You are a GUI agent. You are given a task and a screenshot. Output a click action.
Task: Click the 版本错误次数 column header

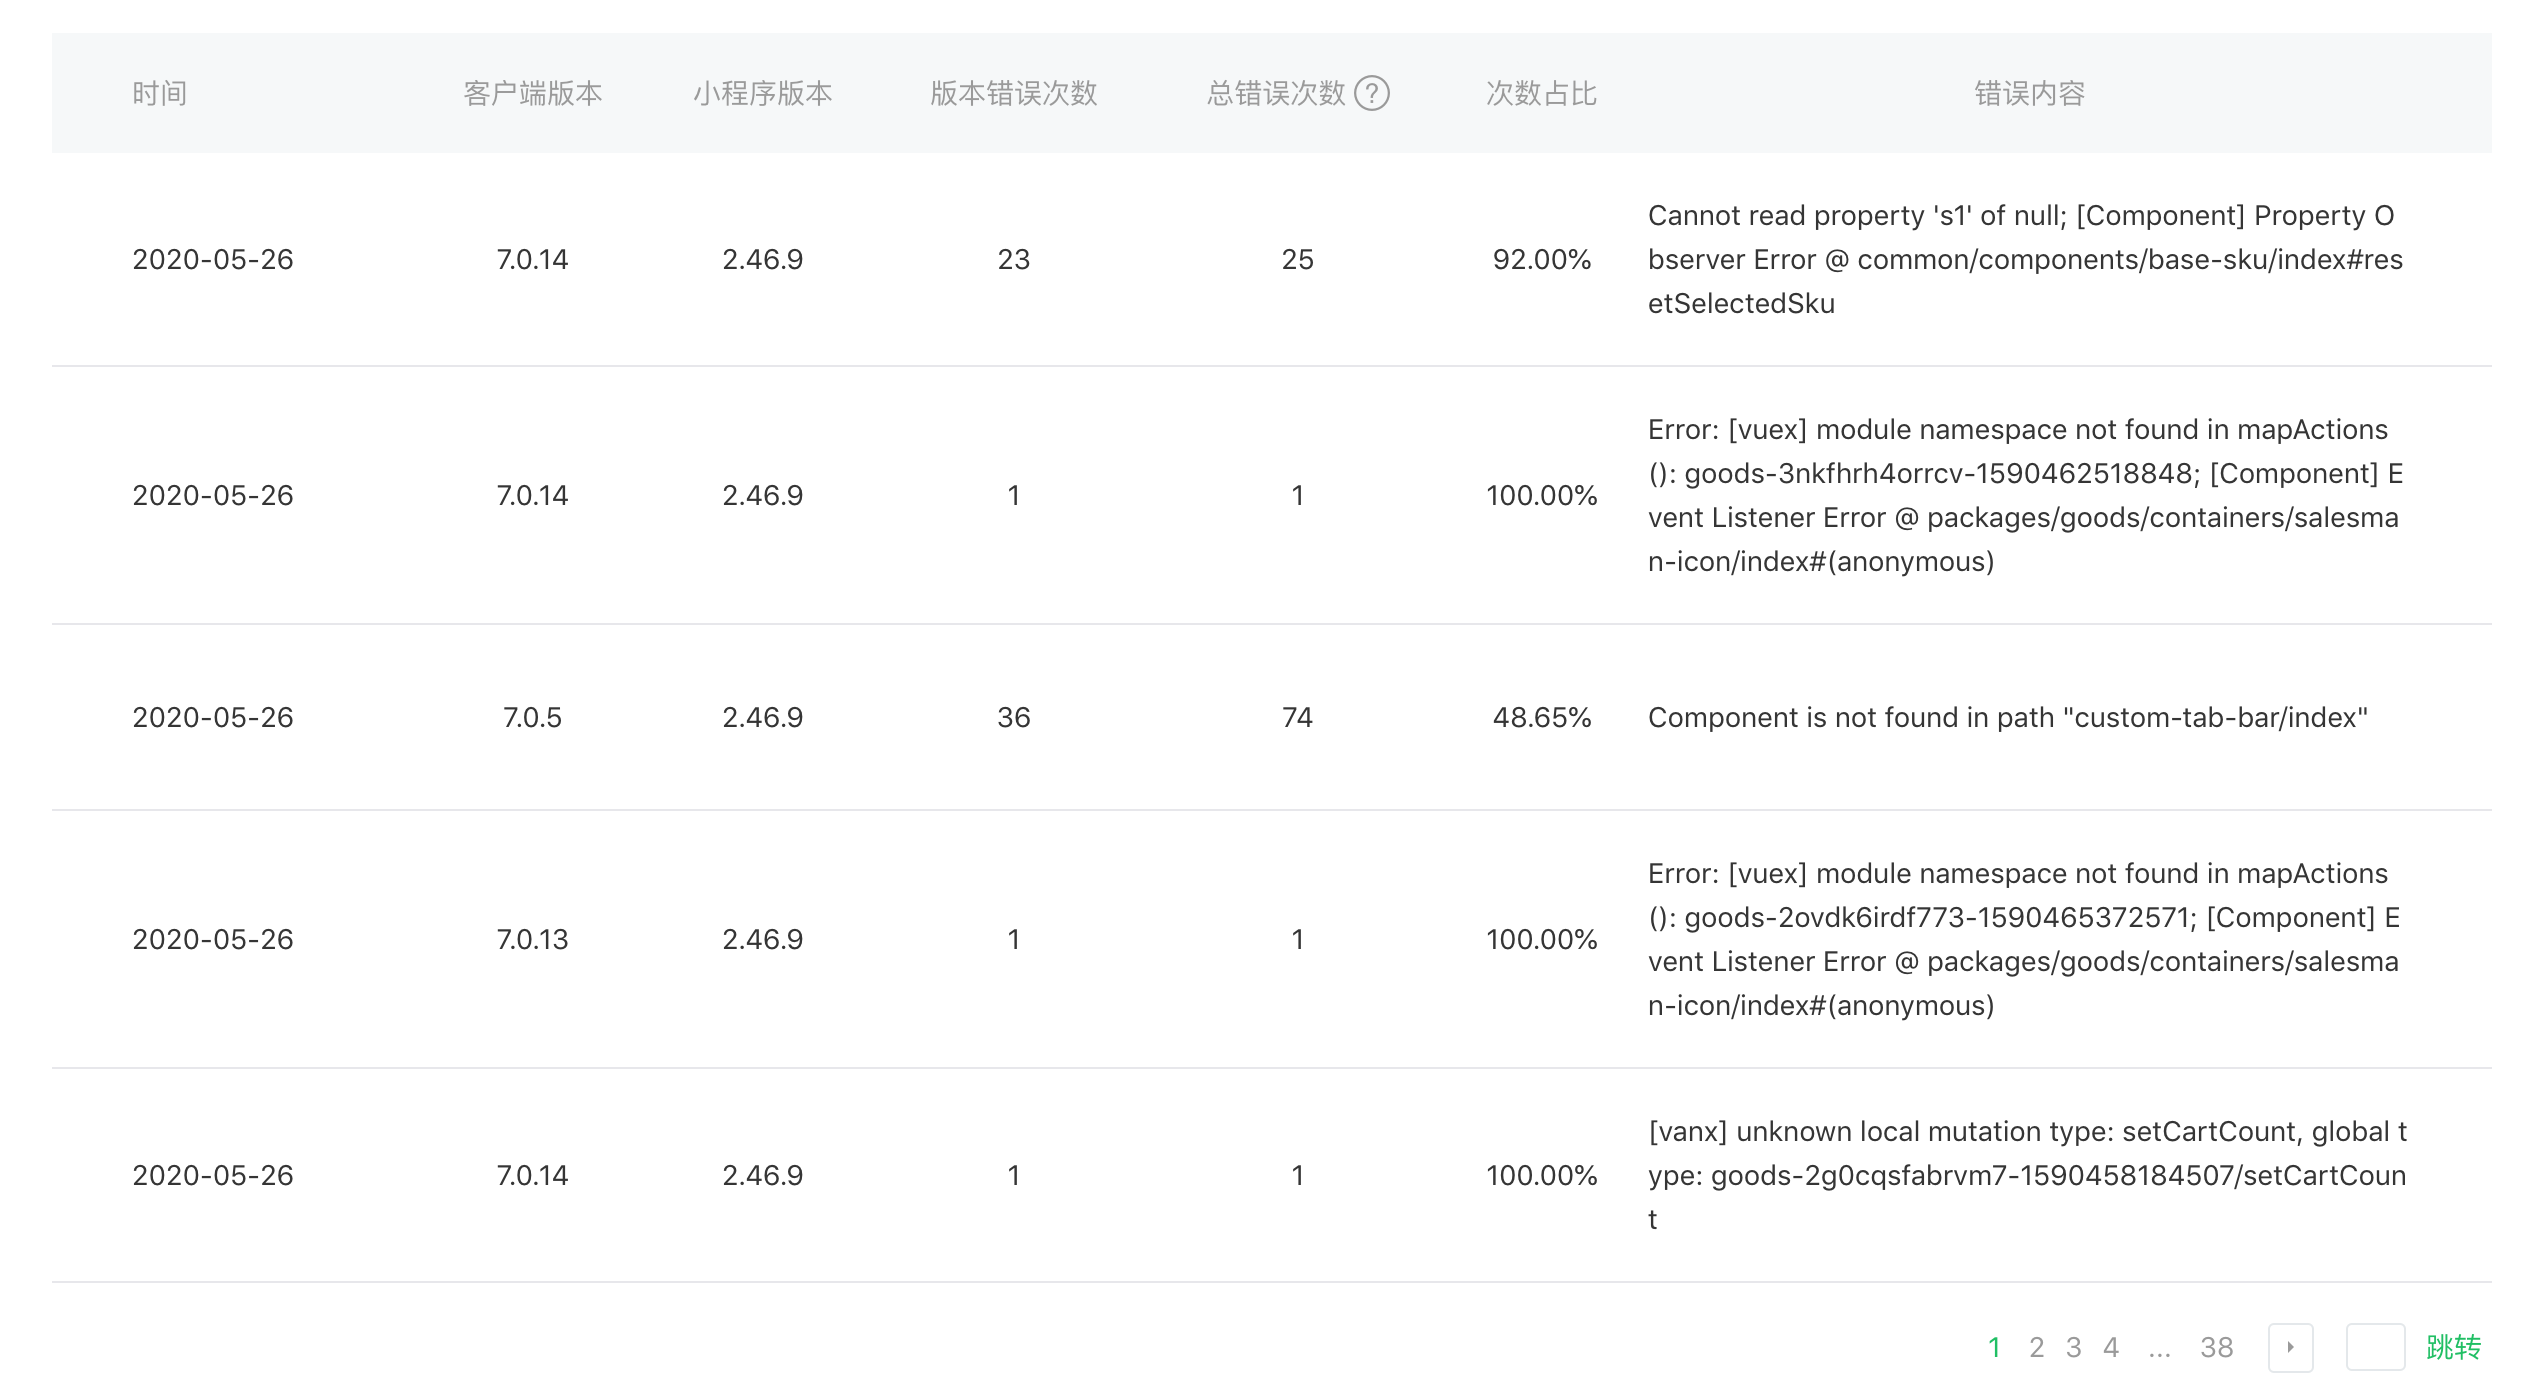[1013, 93]
